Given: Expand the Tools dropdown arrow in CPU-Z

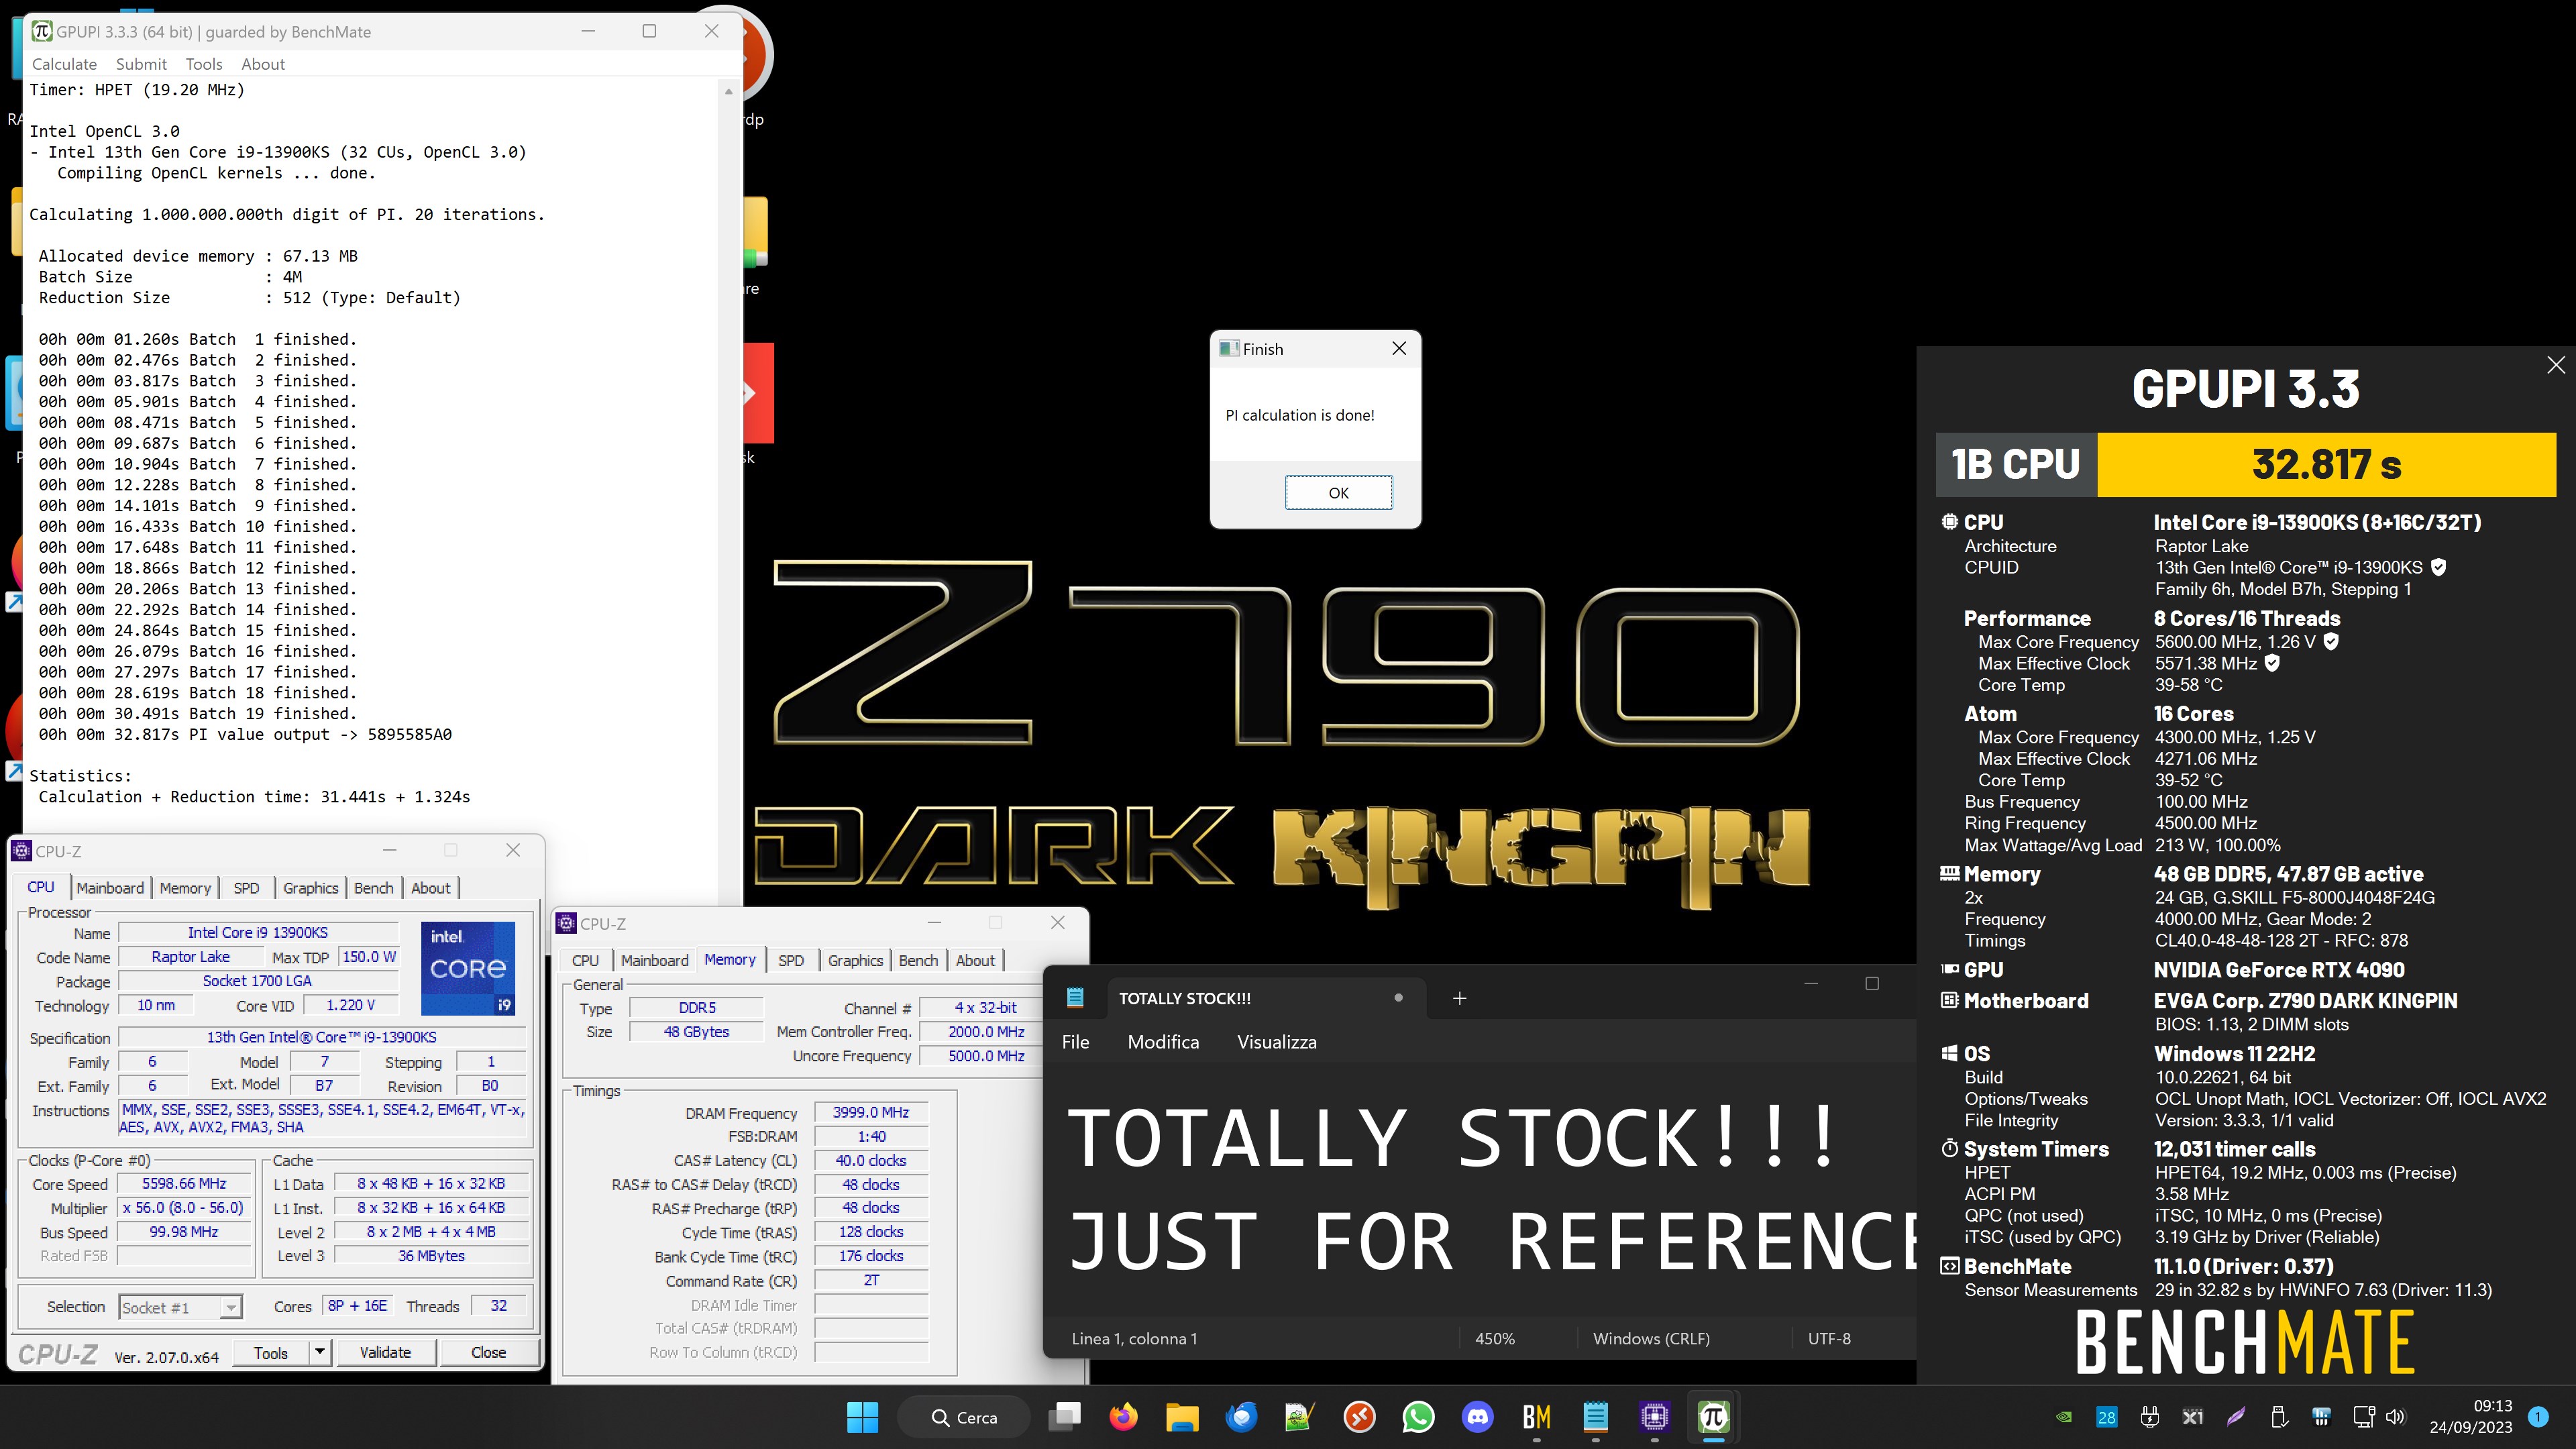Looking at the screenshot, I should click(x=319, y=1352).
